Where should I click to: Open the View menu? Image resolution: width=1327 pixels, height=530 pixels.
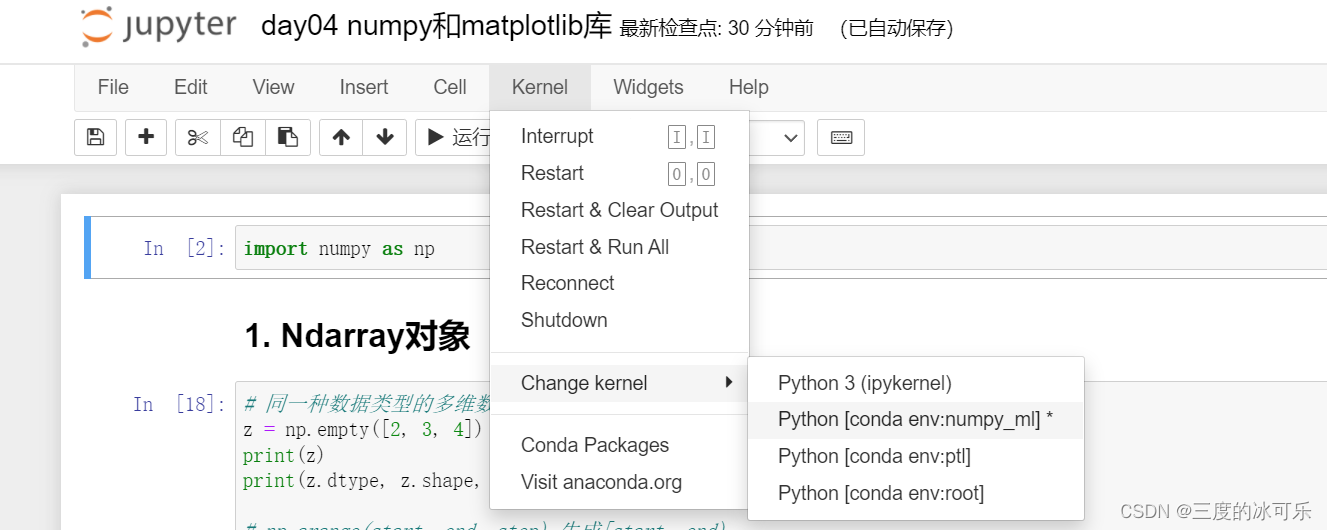coord(273,87)
